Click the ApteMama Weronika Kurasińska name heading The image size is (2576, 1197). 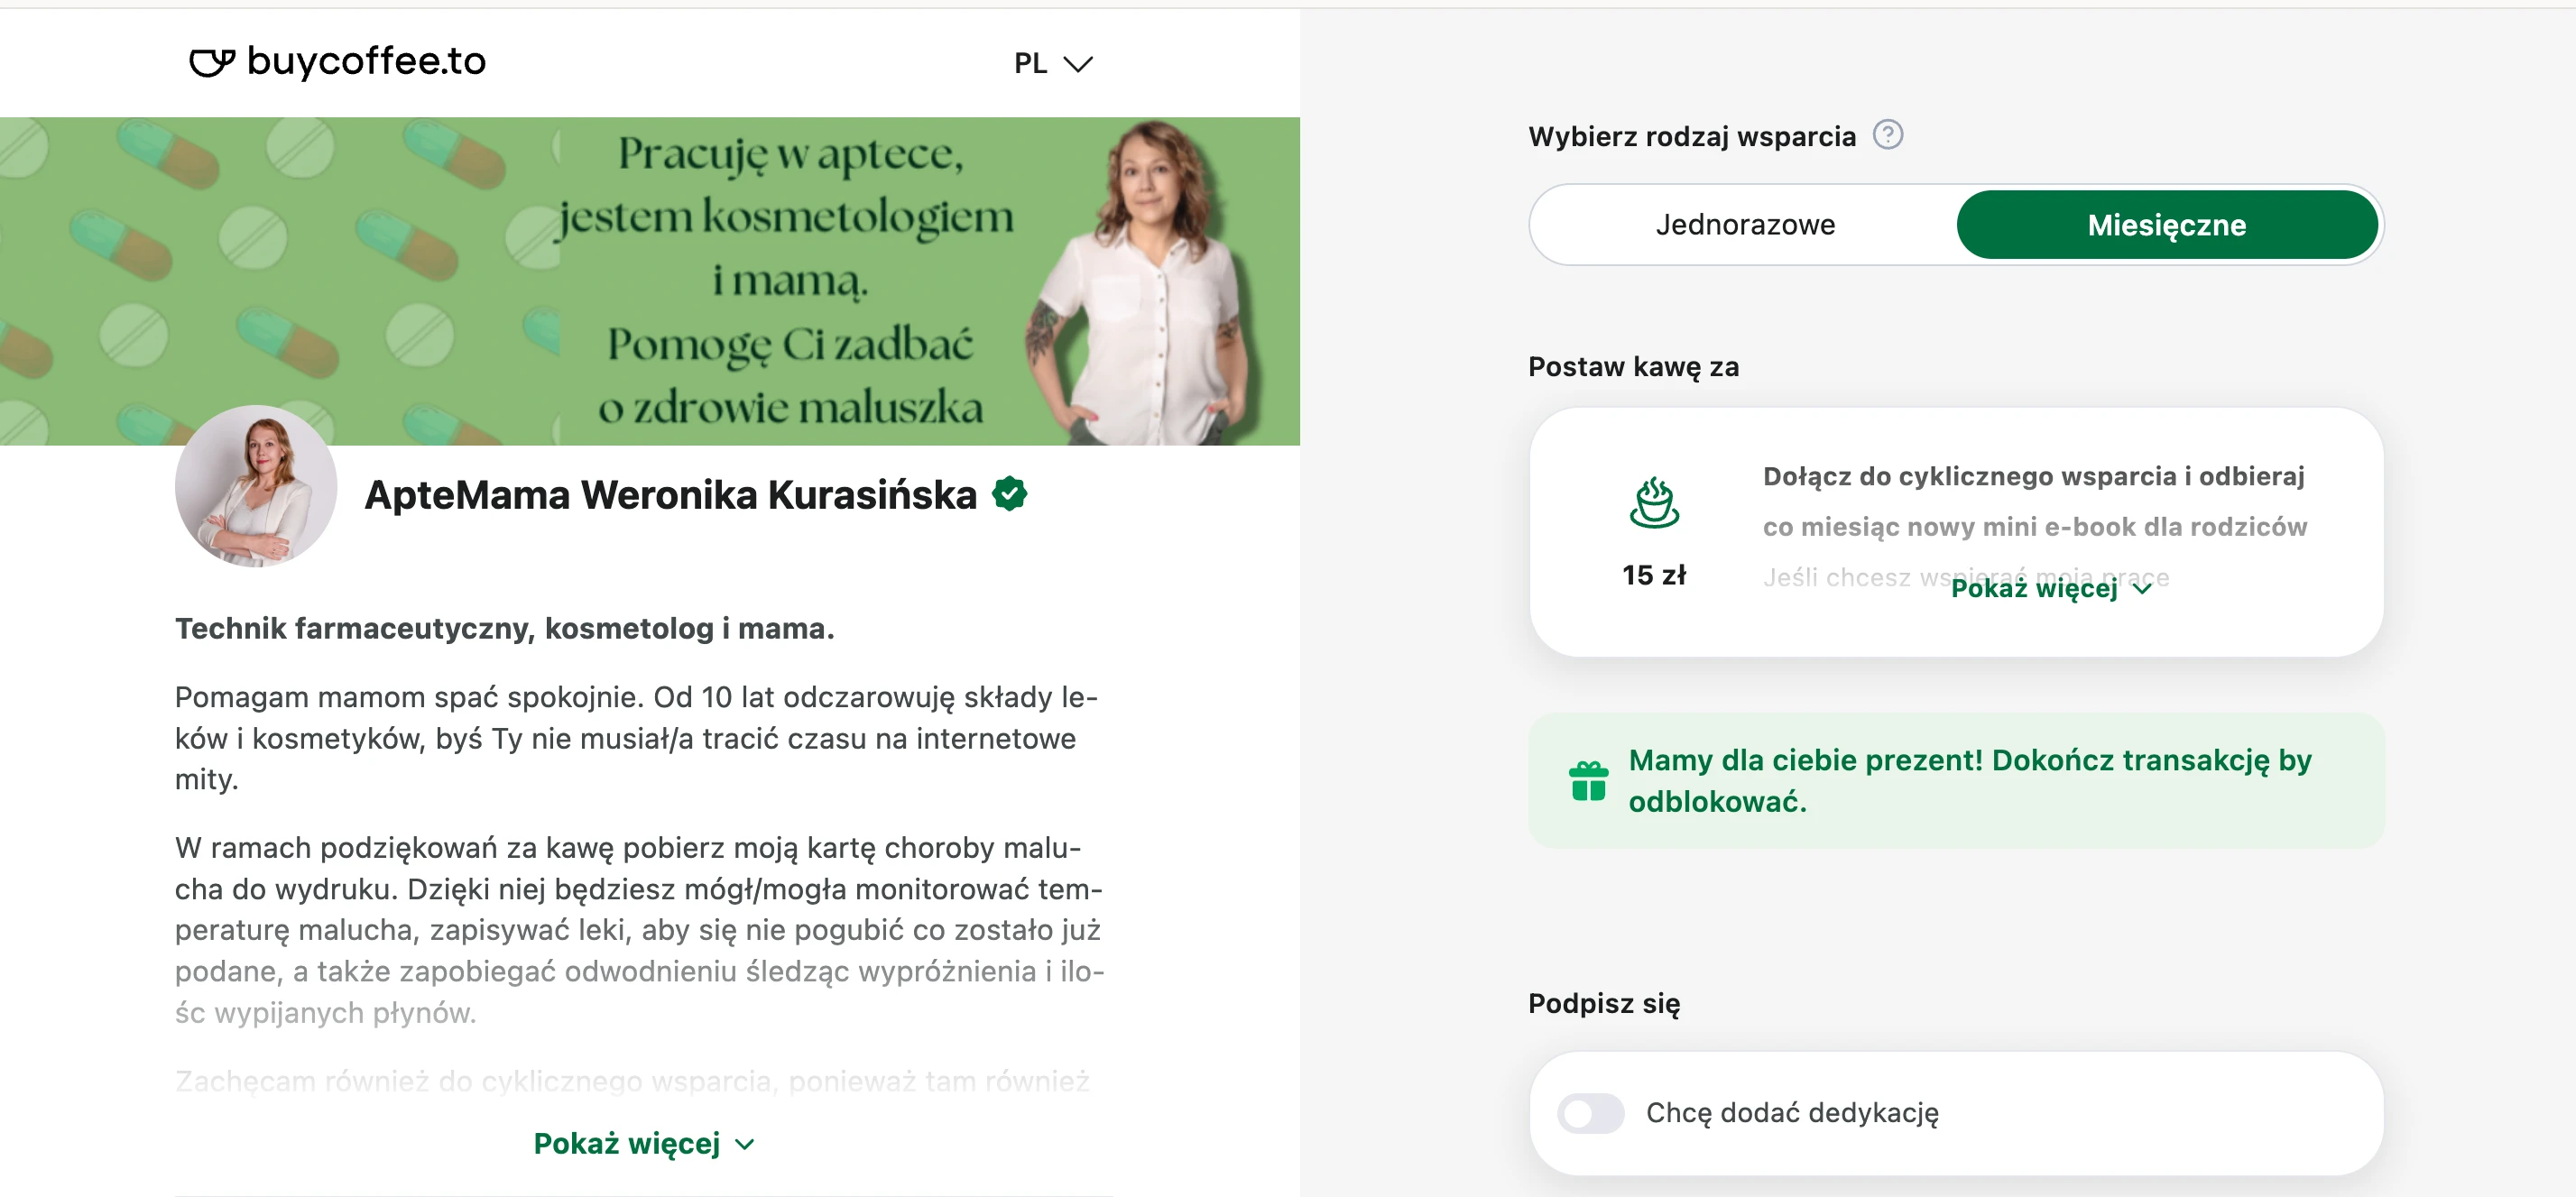click(670, 494)
